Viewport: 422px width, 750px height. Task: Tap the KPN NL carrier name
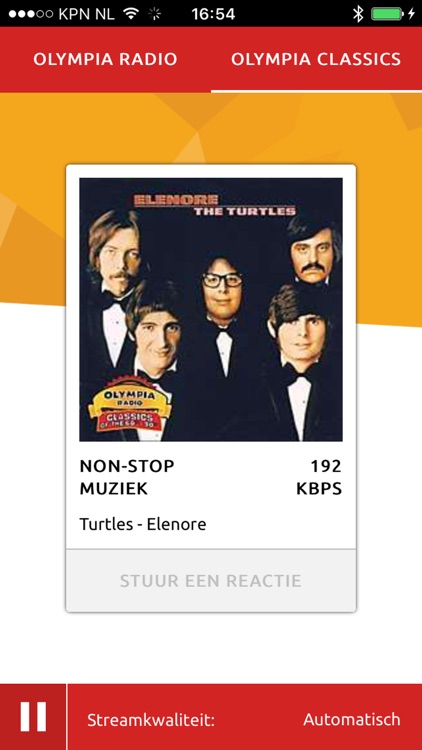point(87,13)
